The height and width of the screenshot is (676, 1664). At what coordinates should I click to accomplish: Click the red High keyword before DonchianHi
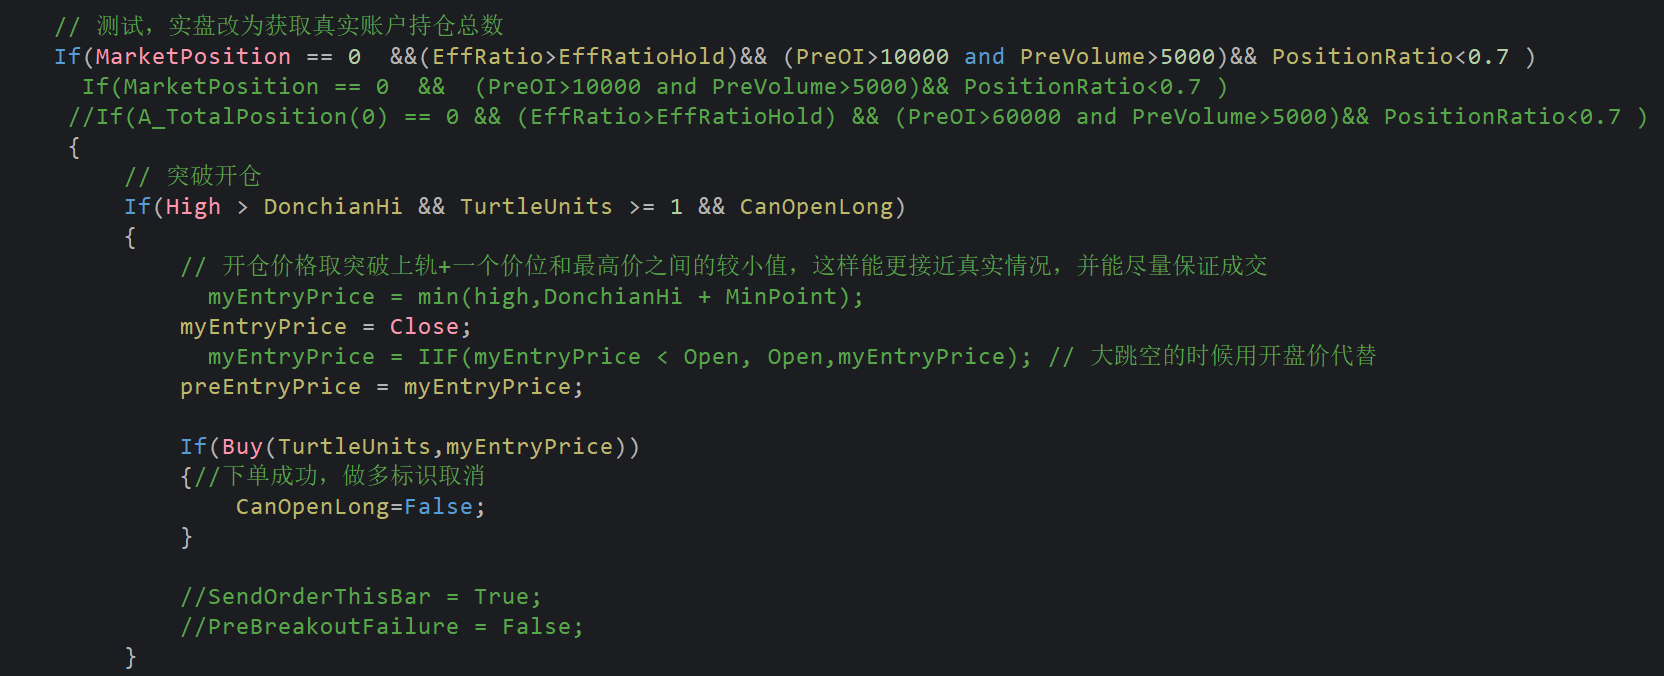coord(193,207)
